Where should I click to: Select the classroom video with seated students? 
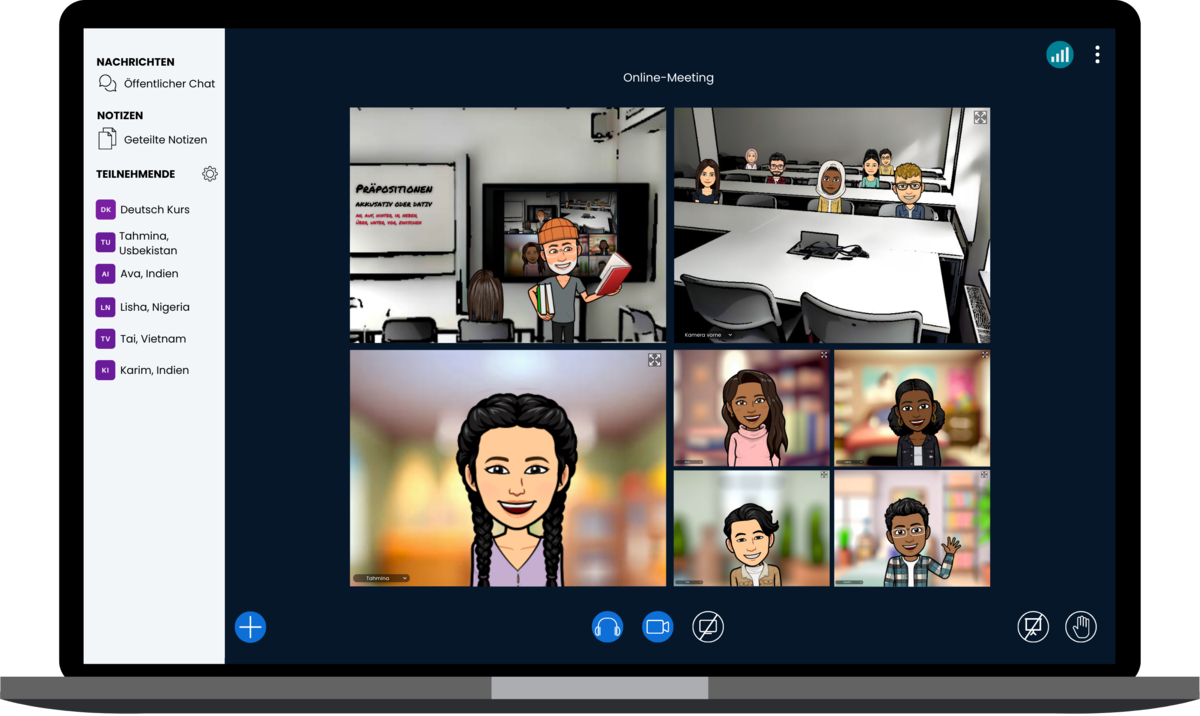coord(832,225)
